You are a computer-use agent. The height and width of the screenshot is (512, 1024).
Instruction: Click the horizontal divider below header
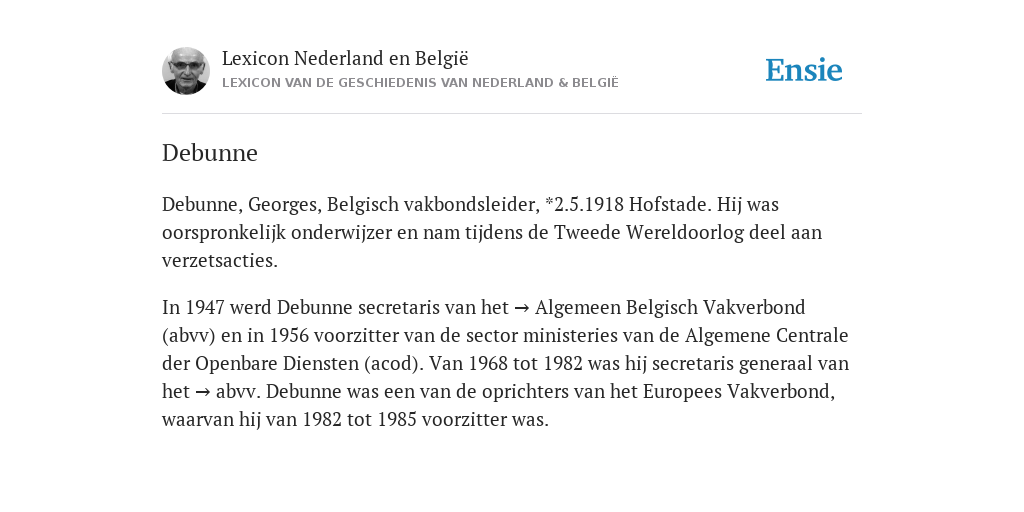[x=512, y=114]
